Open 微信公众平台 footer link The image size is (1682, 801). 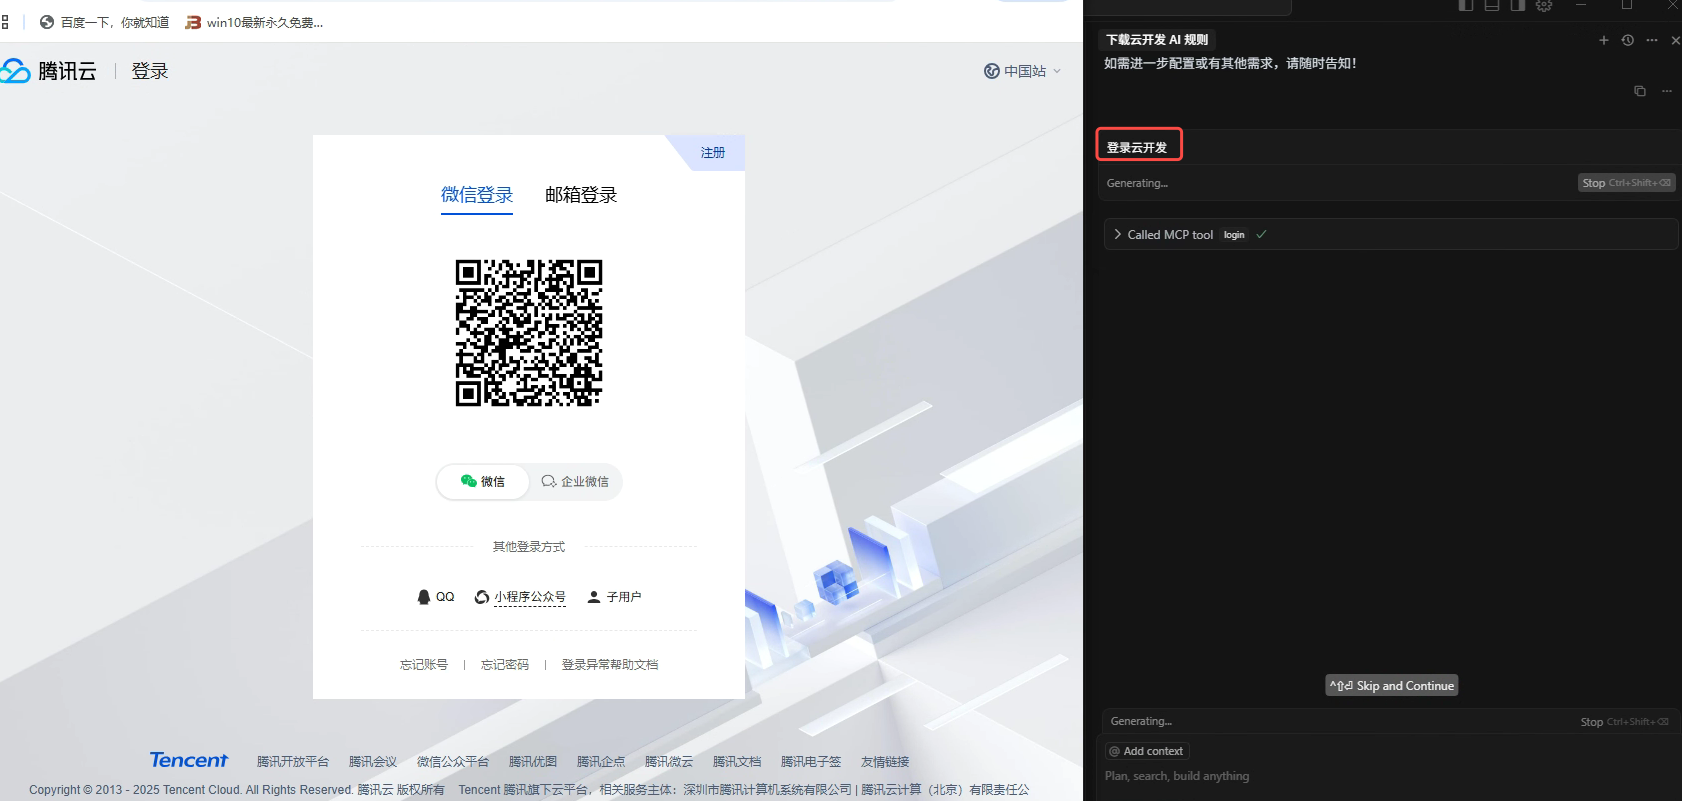coord(453,762)
